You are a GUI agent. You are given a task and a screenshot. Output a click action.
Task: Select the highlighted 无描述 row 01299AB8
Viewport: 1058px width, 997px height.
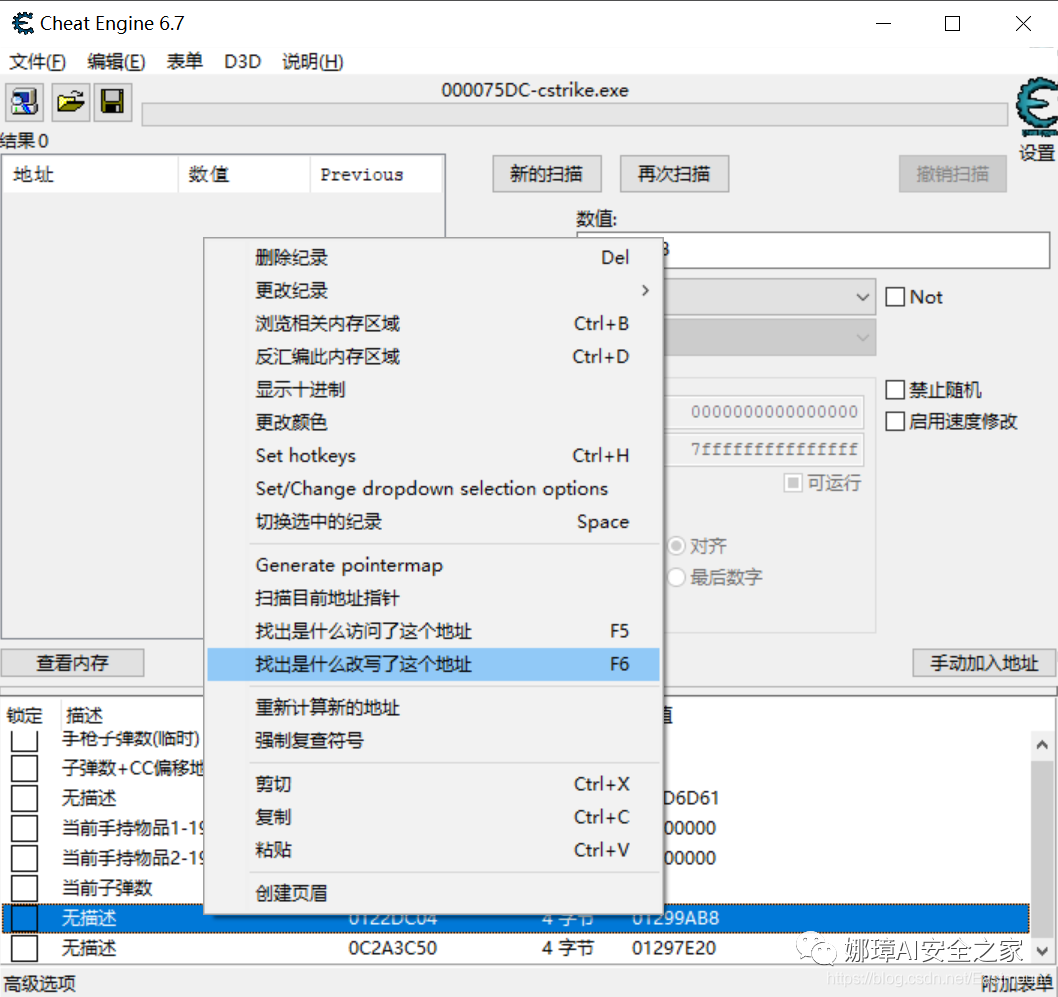click(x=516, y=918)
